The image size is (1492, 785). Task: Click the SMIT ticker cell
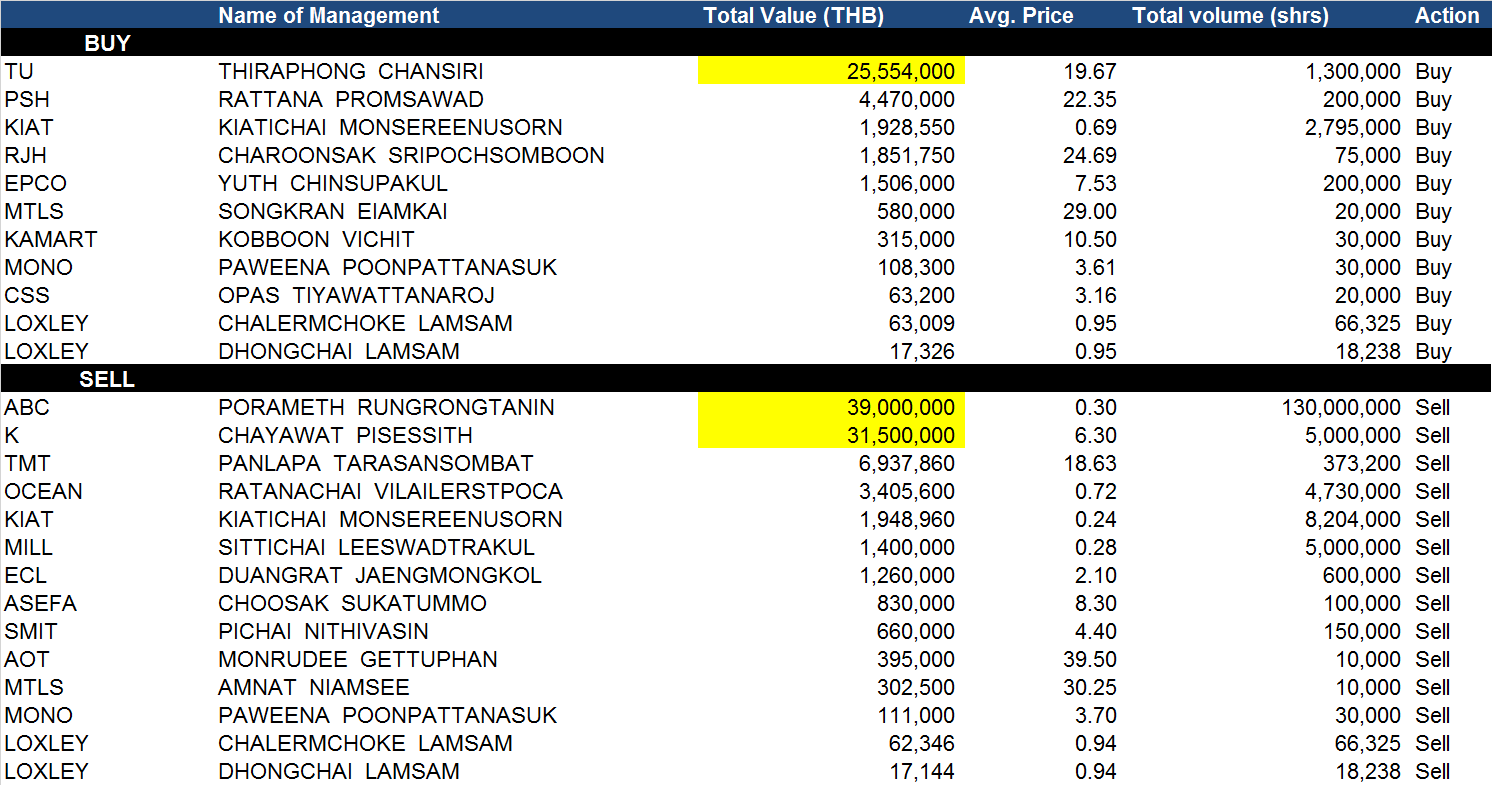30,631
